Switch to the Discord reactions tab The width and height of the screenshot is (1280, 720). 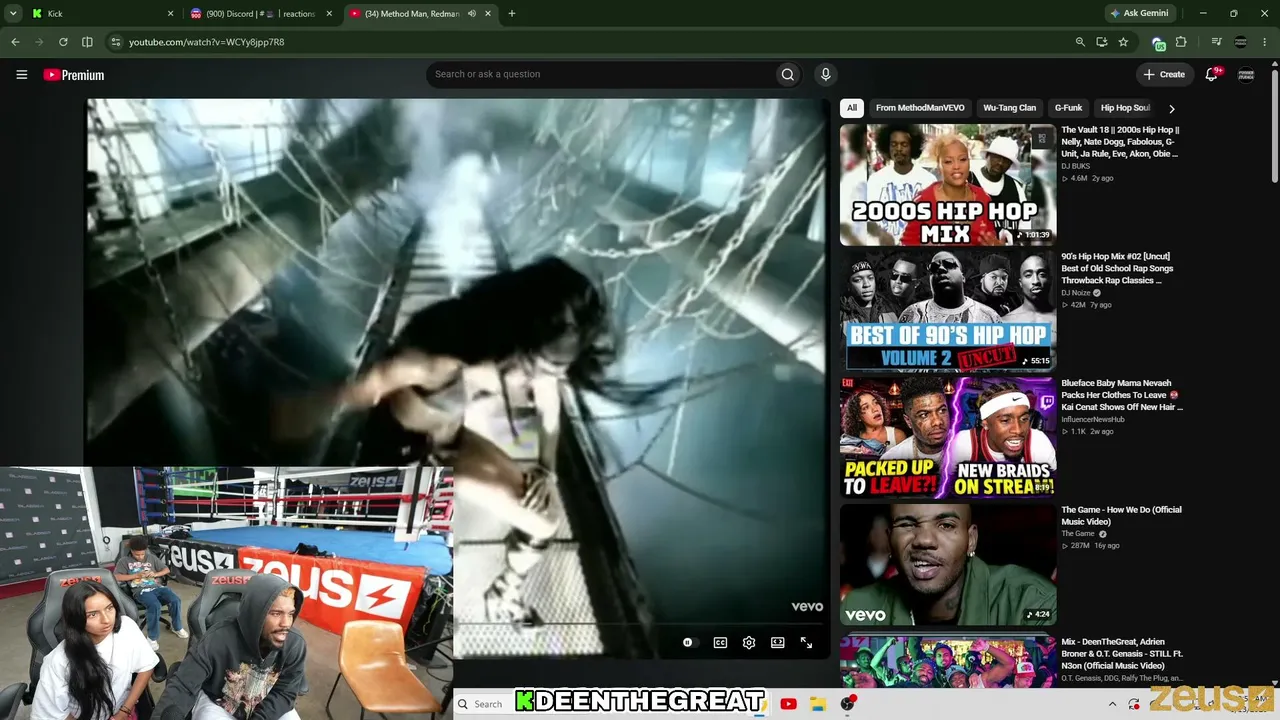(x=261, y=14)
